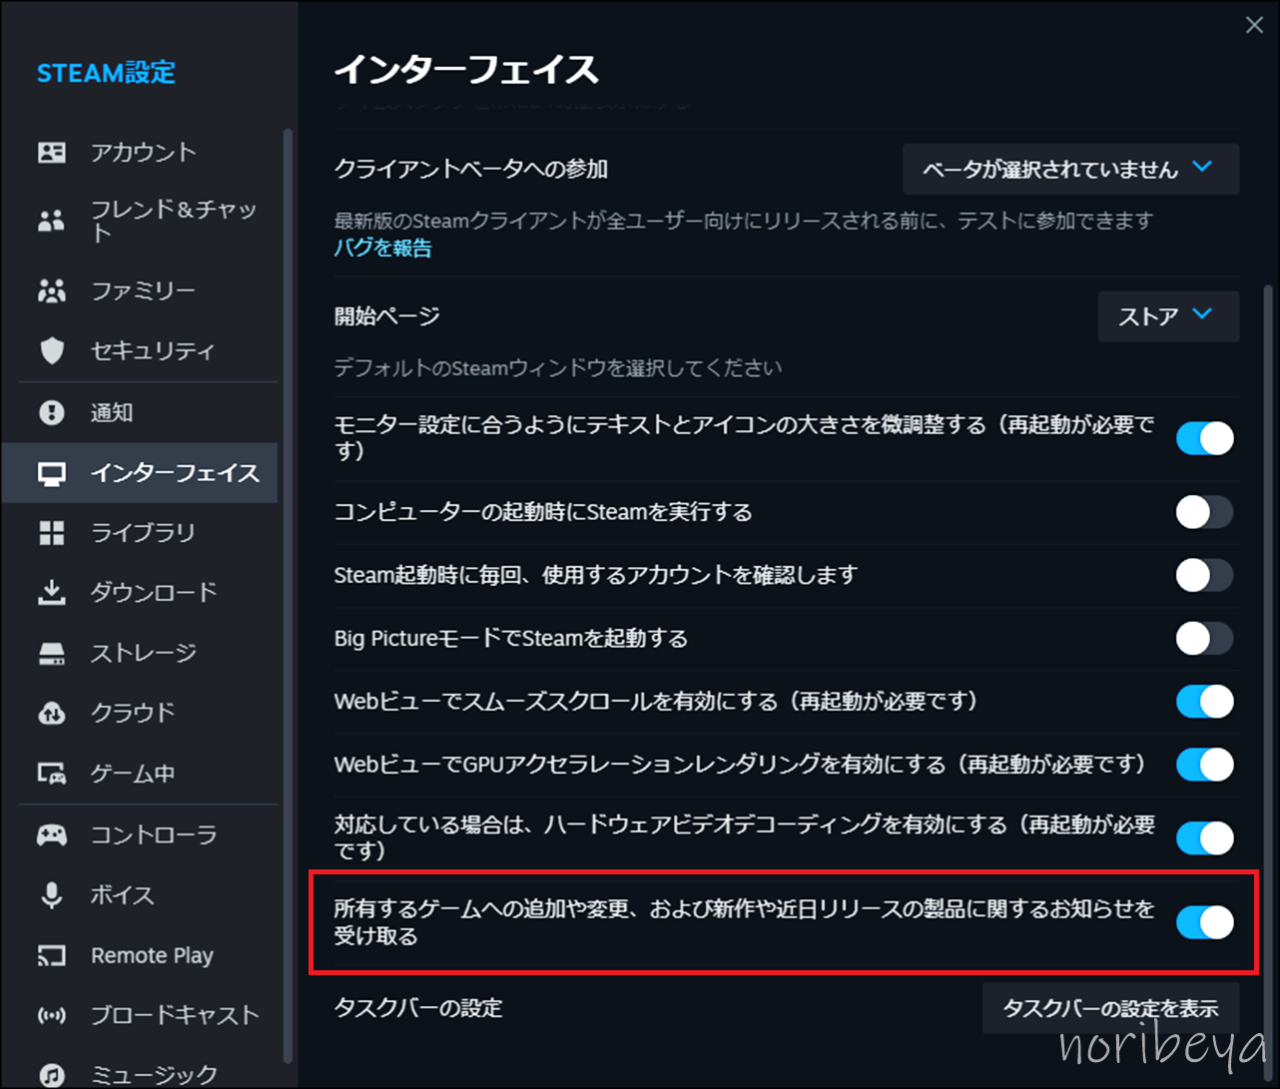The height and width of the screenshot is (1089, 1280).
Task: Click the セキュリティ shield icon
Action: coord(51,351)
